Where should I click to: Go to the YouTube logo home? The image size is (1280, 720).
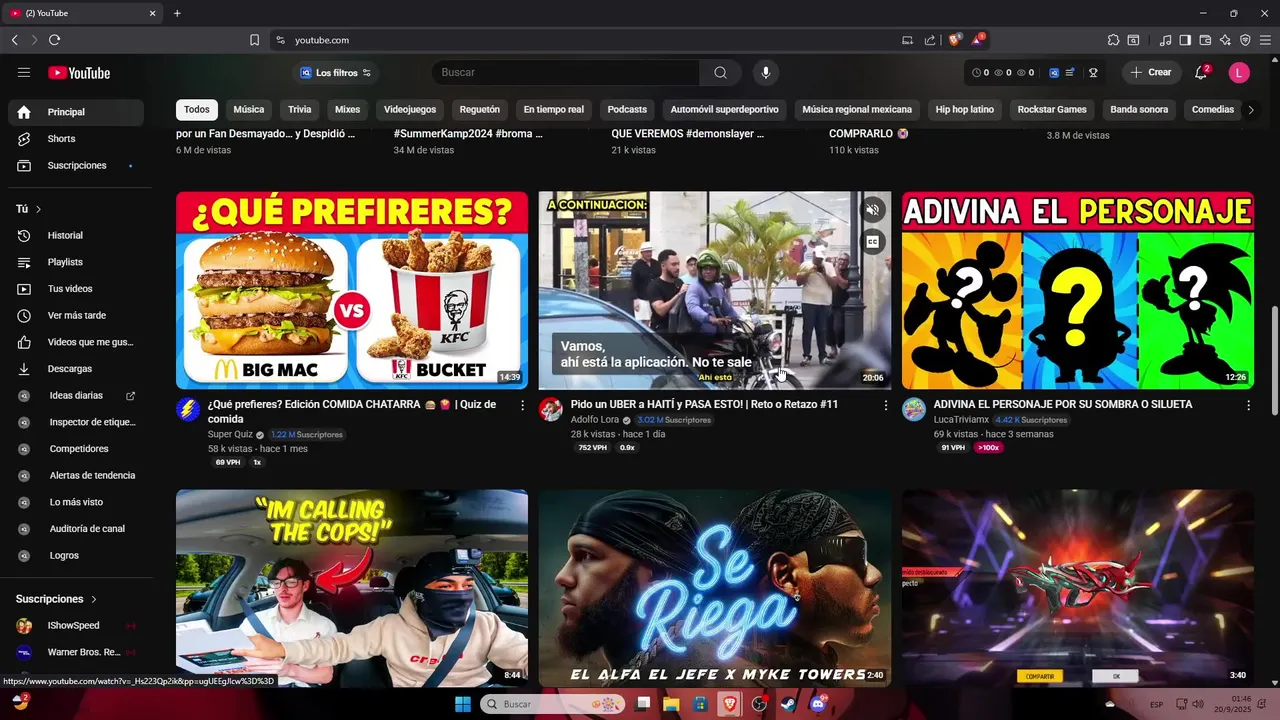[79, 72]
